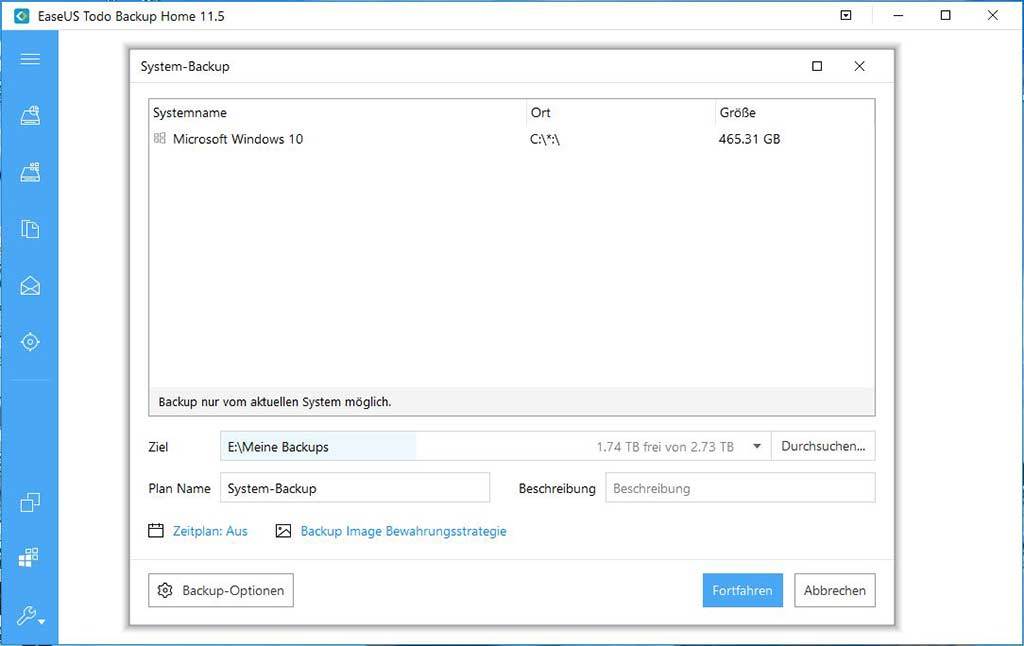Click the 465.31 GB size value
Image resolution: width=1024 pixels, height=646 pixels.
pos(749,139)
